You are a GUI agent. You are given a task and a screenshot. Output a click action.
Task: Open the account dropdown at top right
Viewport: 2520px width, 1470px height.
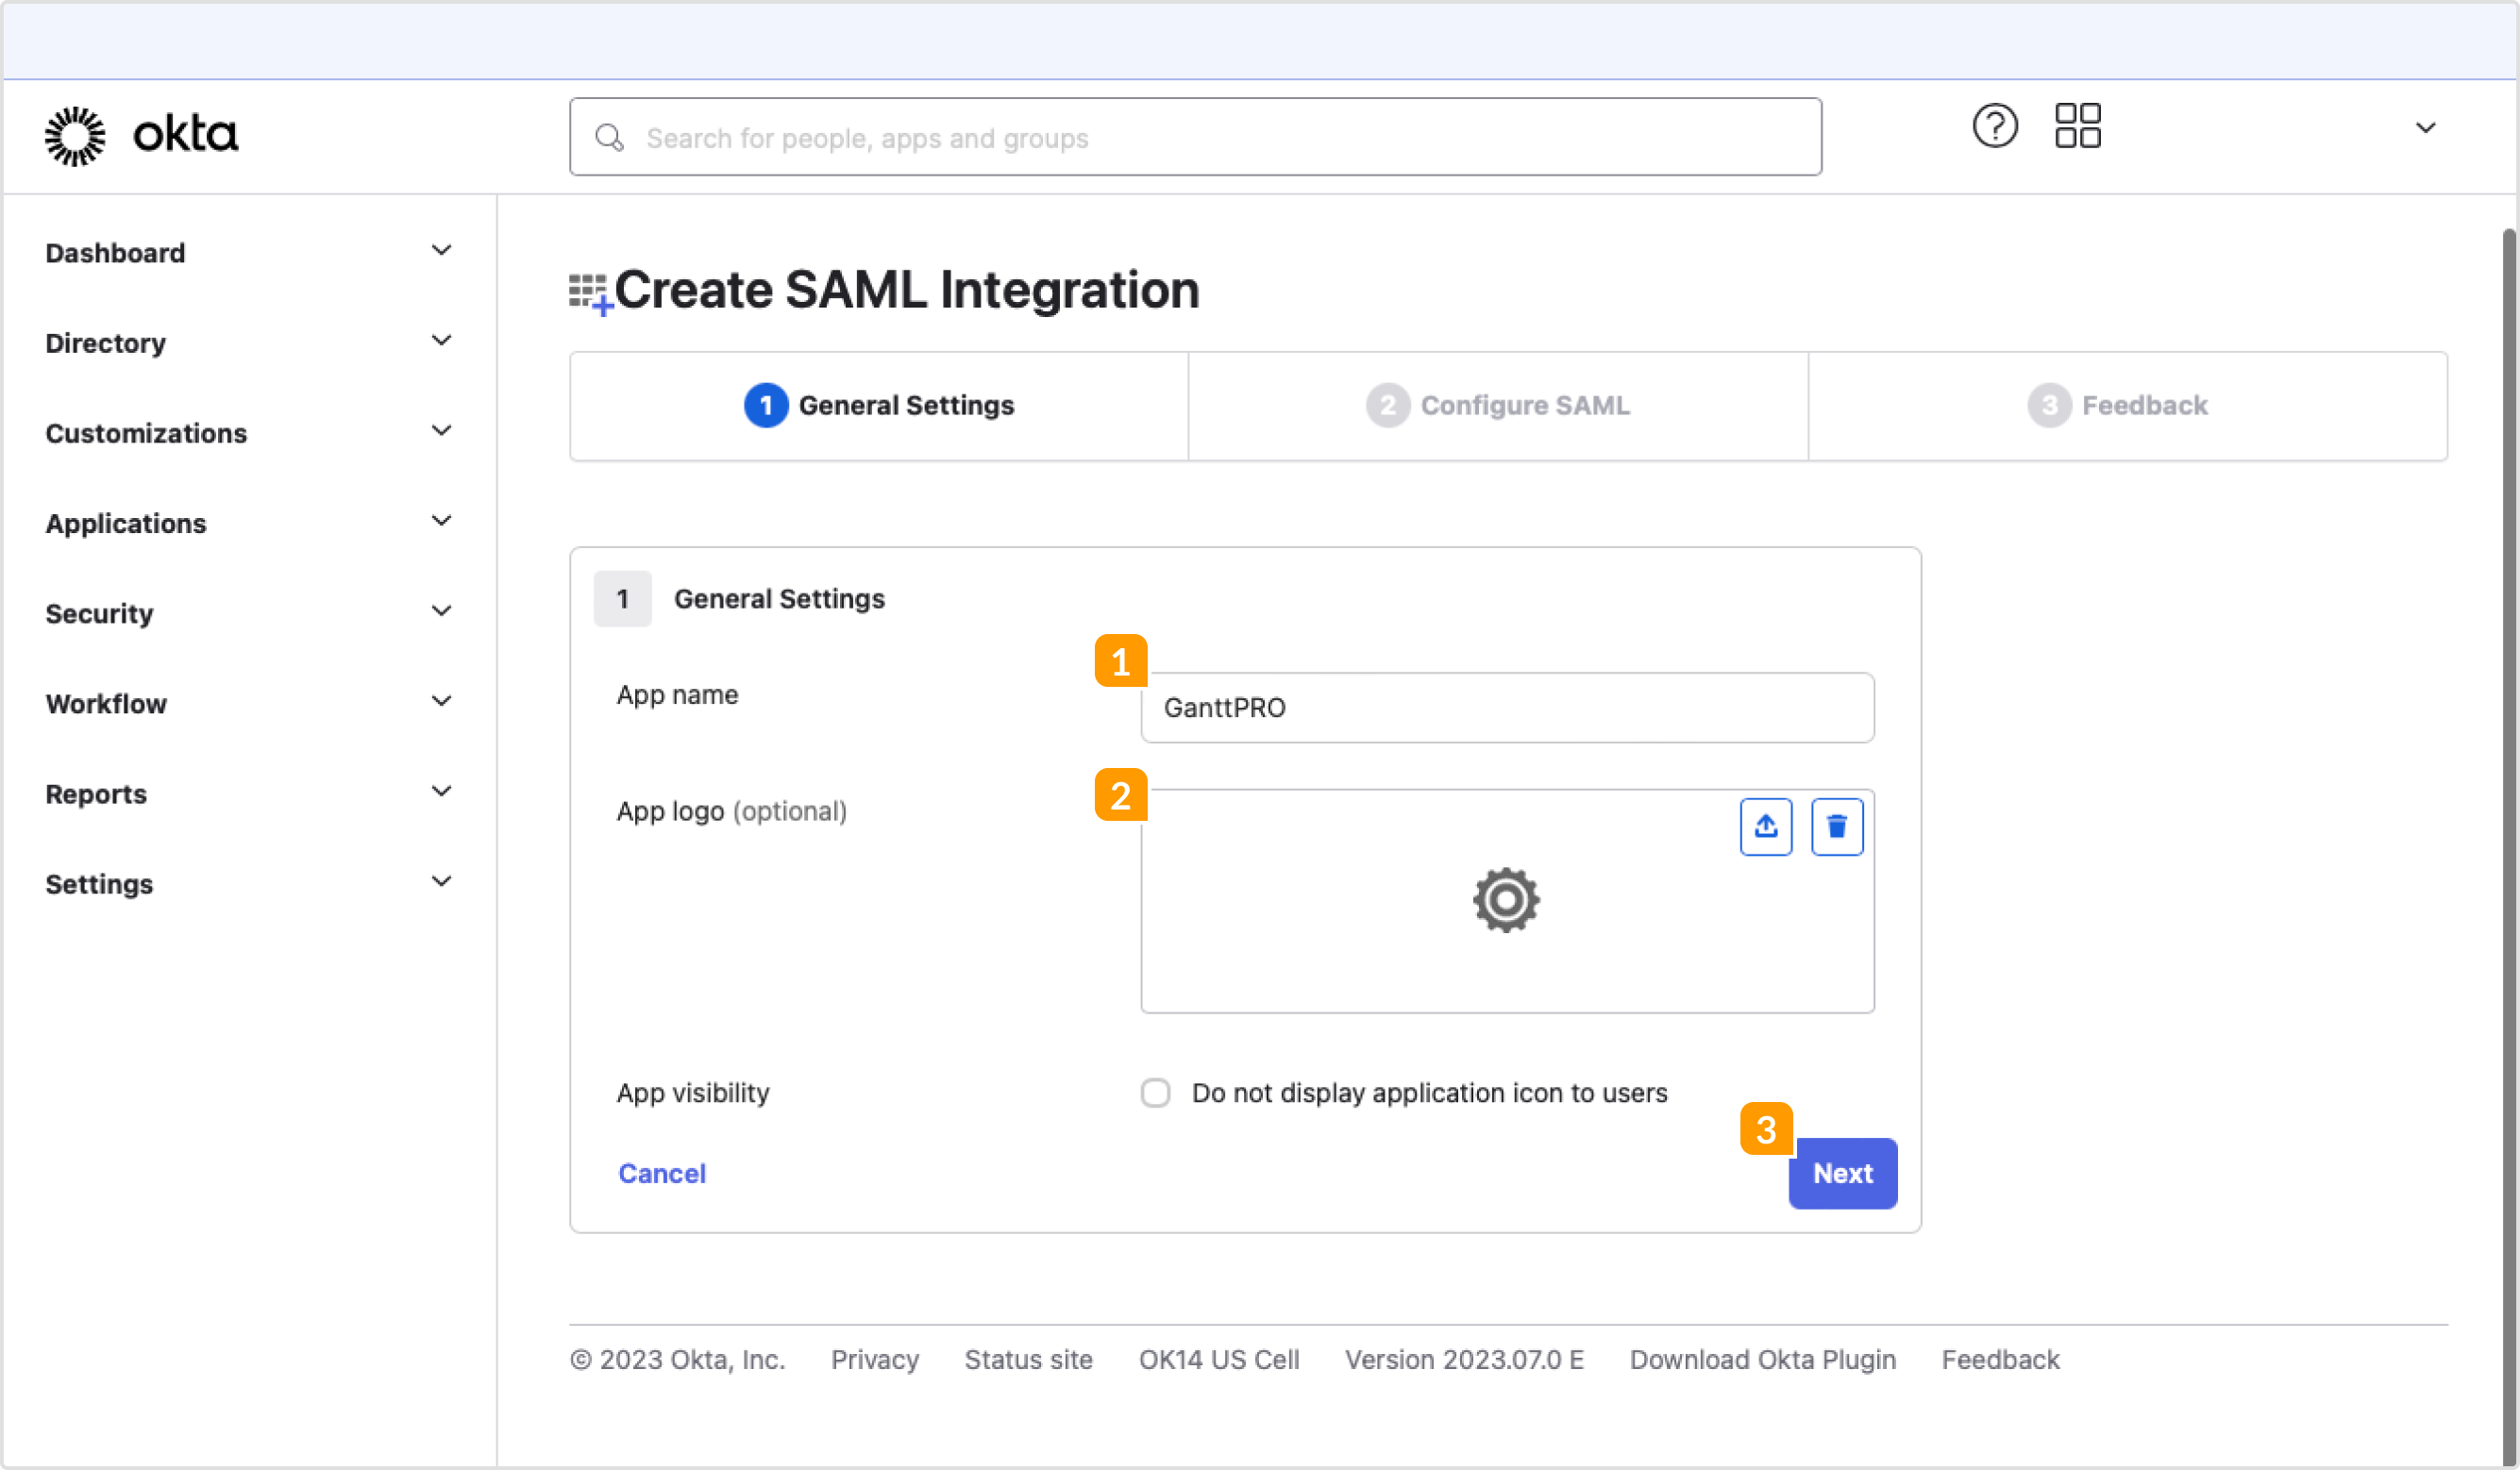point(2426,126)
